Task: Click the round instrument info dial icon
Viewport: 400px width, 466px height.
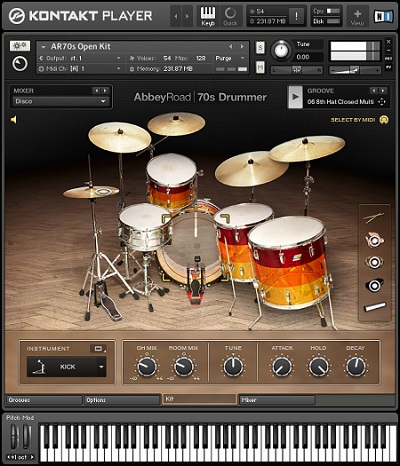Action: (x=20, y=63)
